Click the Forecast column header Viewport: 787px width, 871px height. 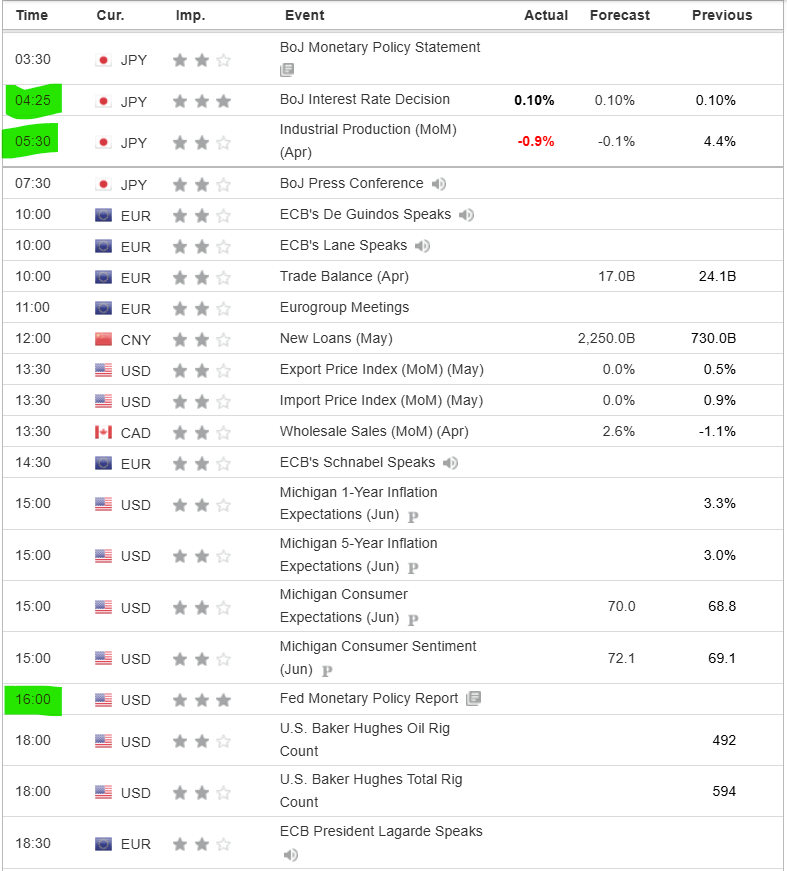click(x=619, y=15)
